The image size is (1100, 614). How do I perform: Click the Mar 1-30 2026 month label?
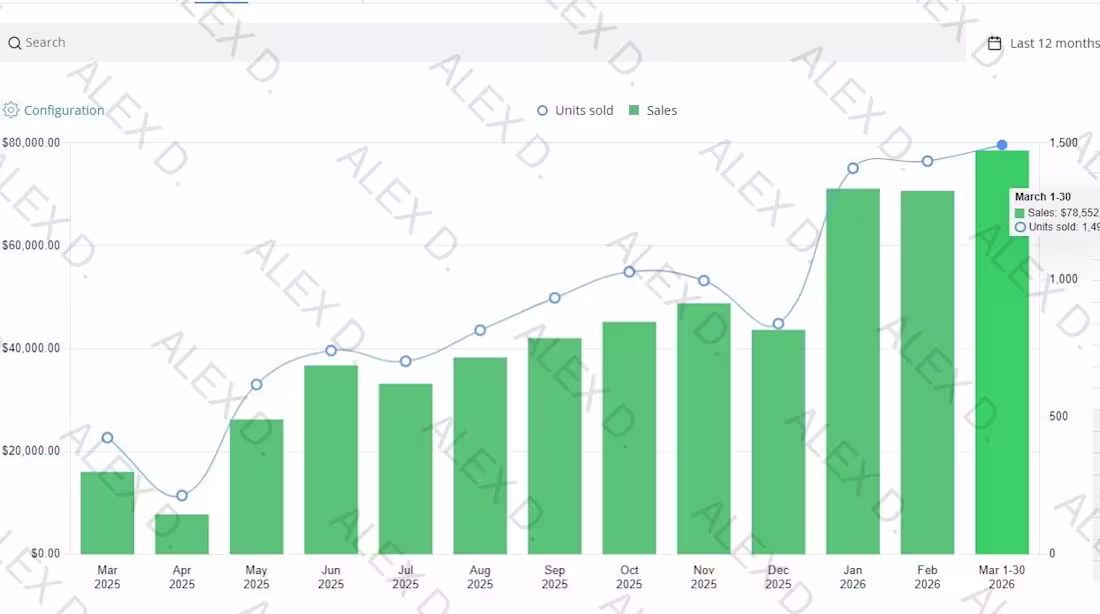click(1002, 578)
